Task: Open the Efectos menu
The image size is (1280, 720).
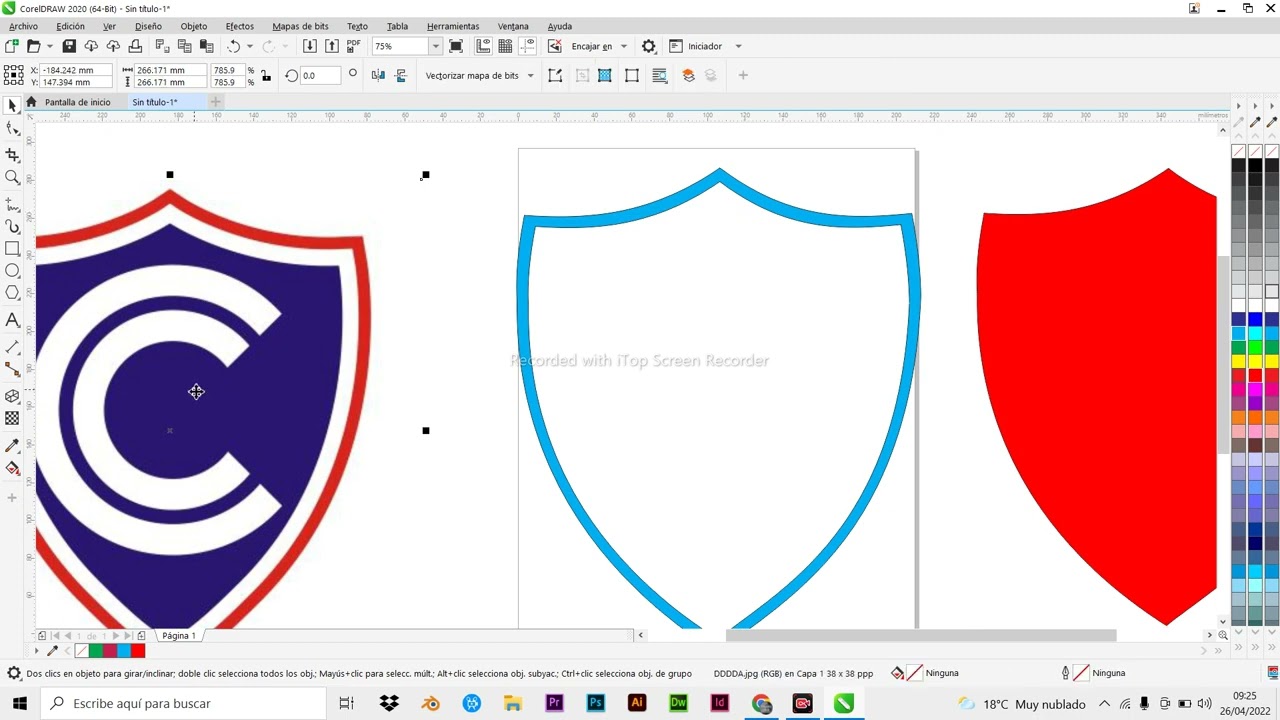Action: 239,26
